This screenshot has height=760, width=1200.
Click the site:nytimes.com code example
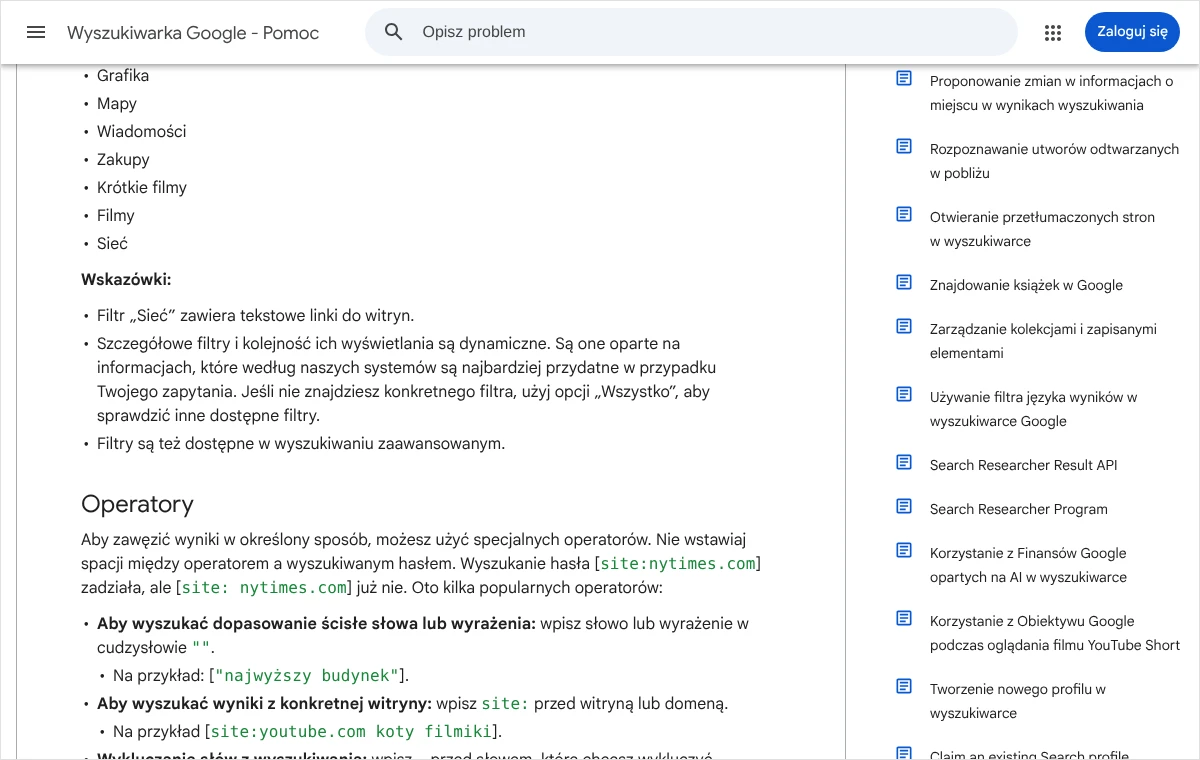pyautogui.click(x=678, y=564)
